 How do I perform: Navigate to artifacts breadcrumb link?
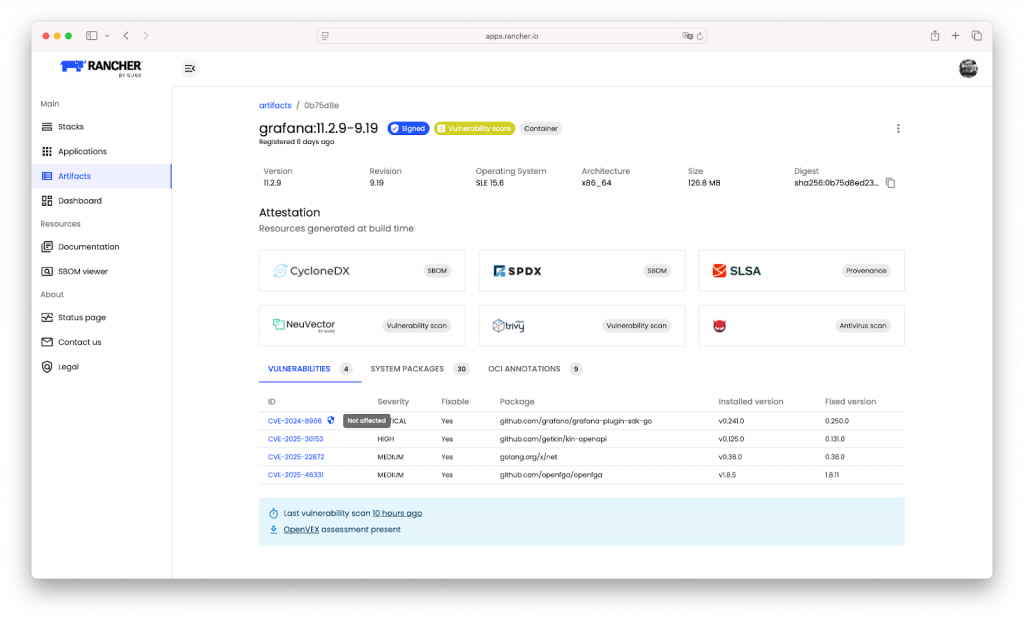(275, 105)
